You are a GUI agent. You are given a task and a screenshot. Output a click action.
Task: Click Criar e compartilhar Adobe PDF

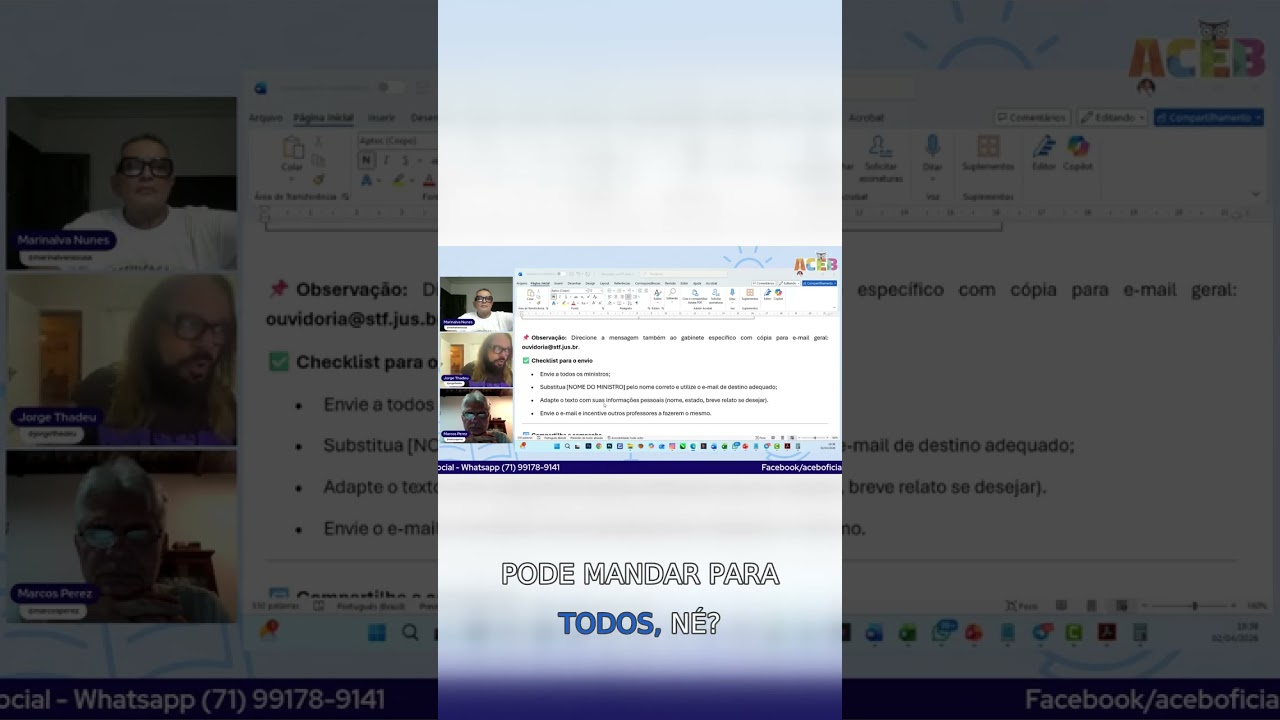[694, 294]
